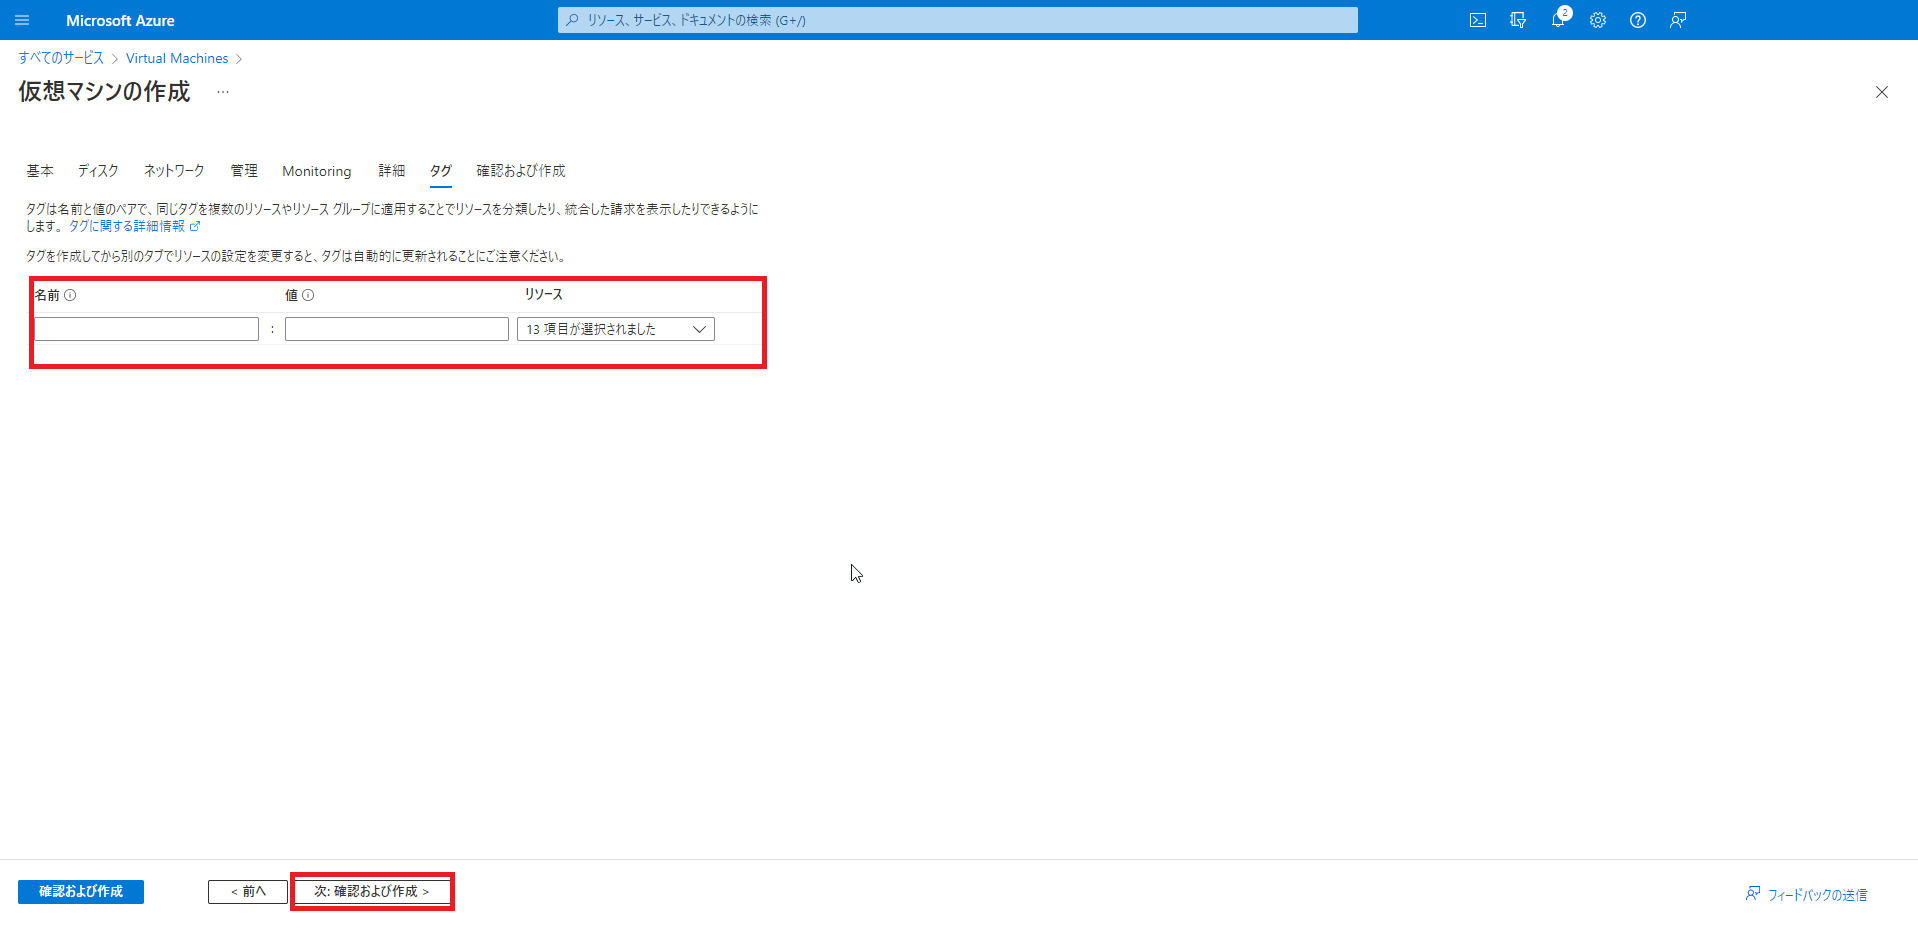Switch to the 確認および作成 tab
The width and height of the screenshot is (1918, 929).
coord(521,171)
